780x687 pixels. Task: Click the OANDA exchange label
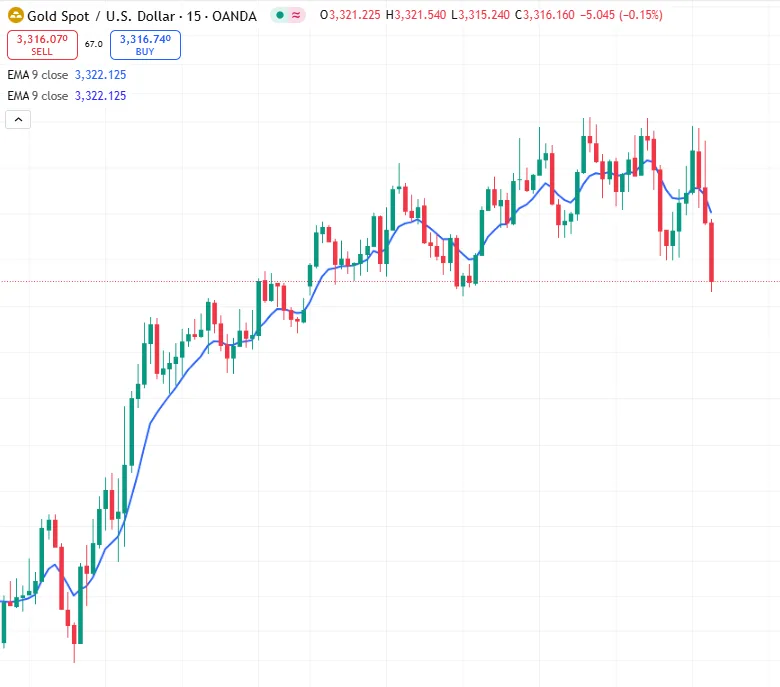[235, 16]
